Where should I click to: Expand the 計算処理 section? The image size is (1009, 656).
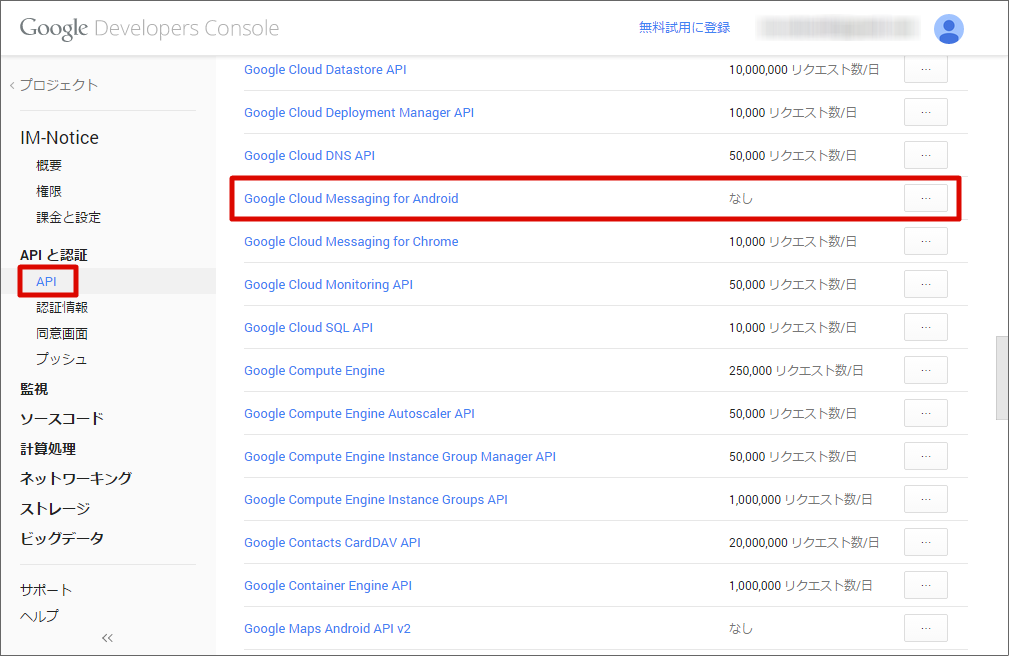coord(48,449)
